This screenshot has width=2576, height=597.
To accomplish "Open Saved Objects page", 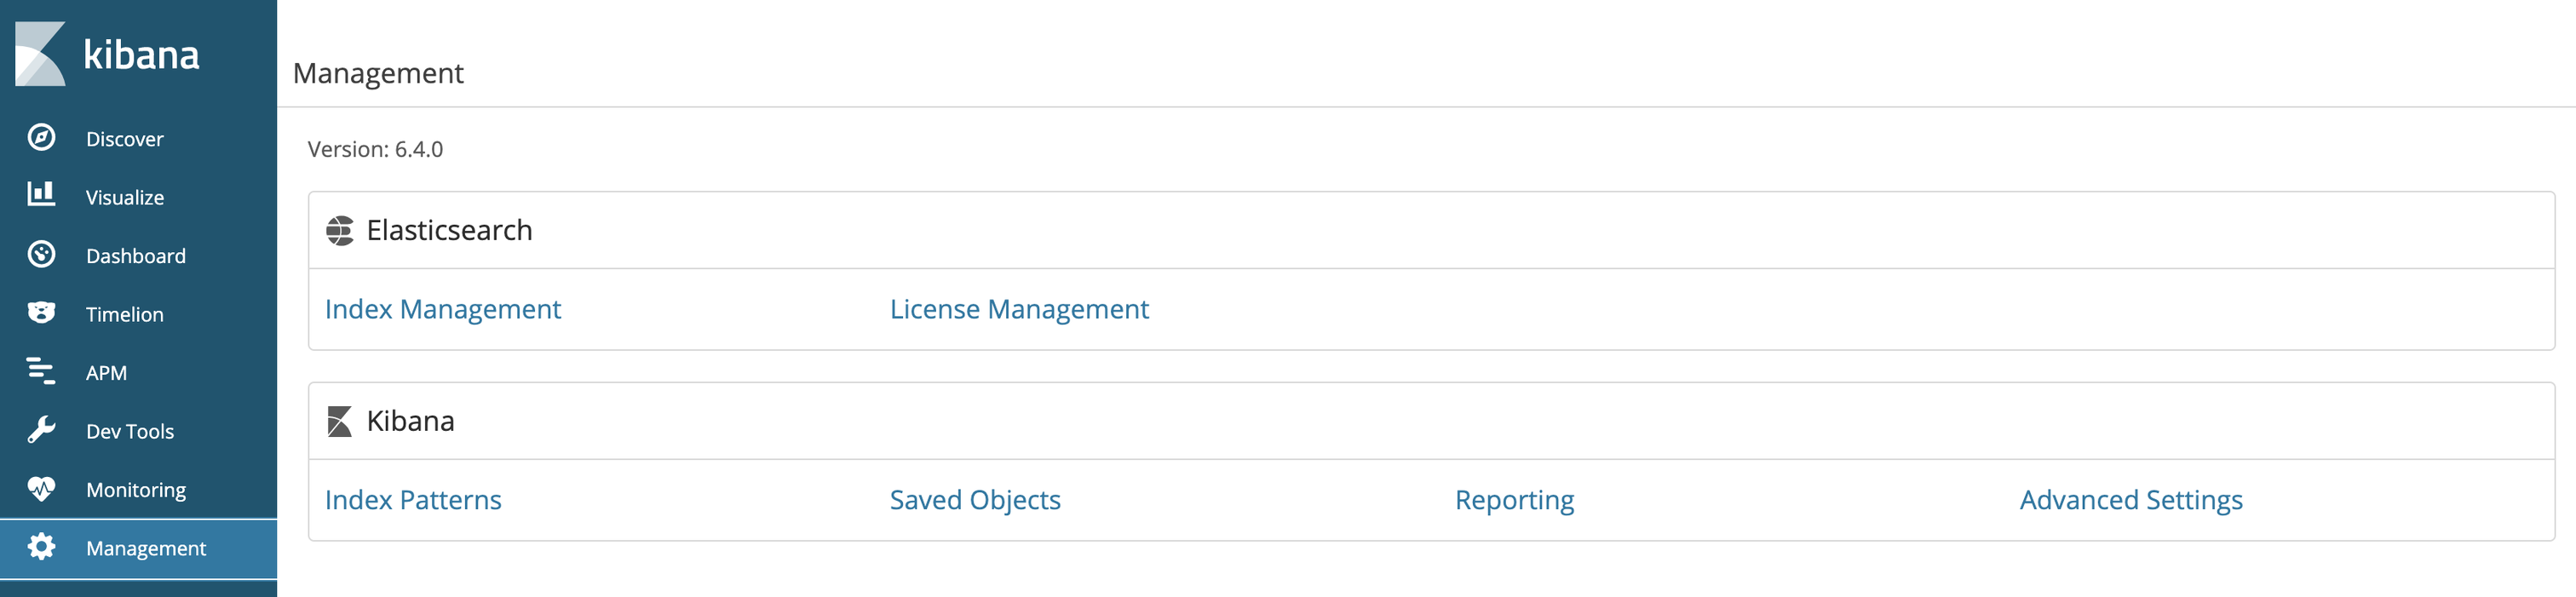I will [975, 501].
